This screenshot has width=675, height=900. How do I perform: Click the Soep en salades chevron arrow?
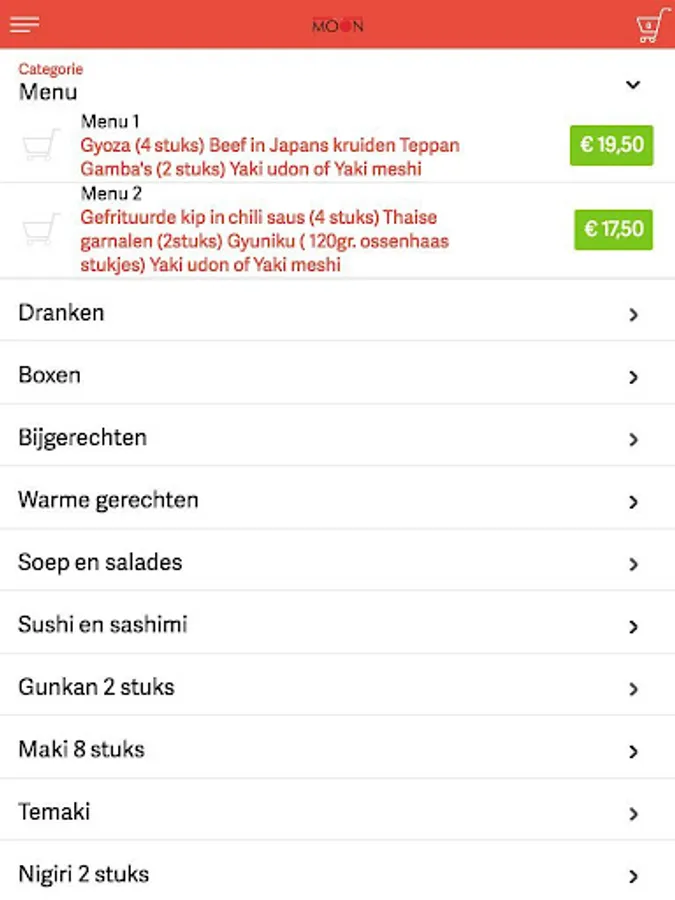(633, 564)
